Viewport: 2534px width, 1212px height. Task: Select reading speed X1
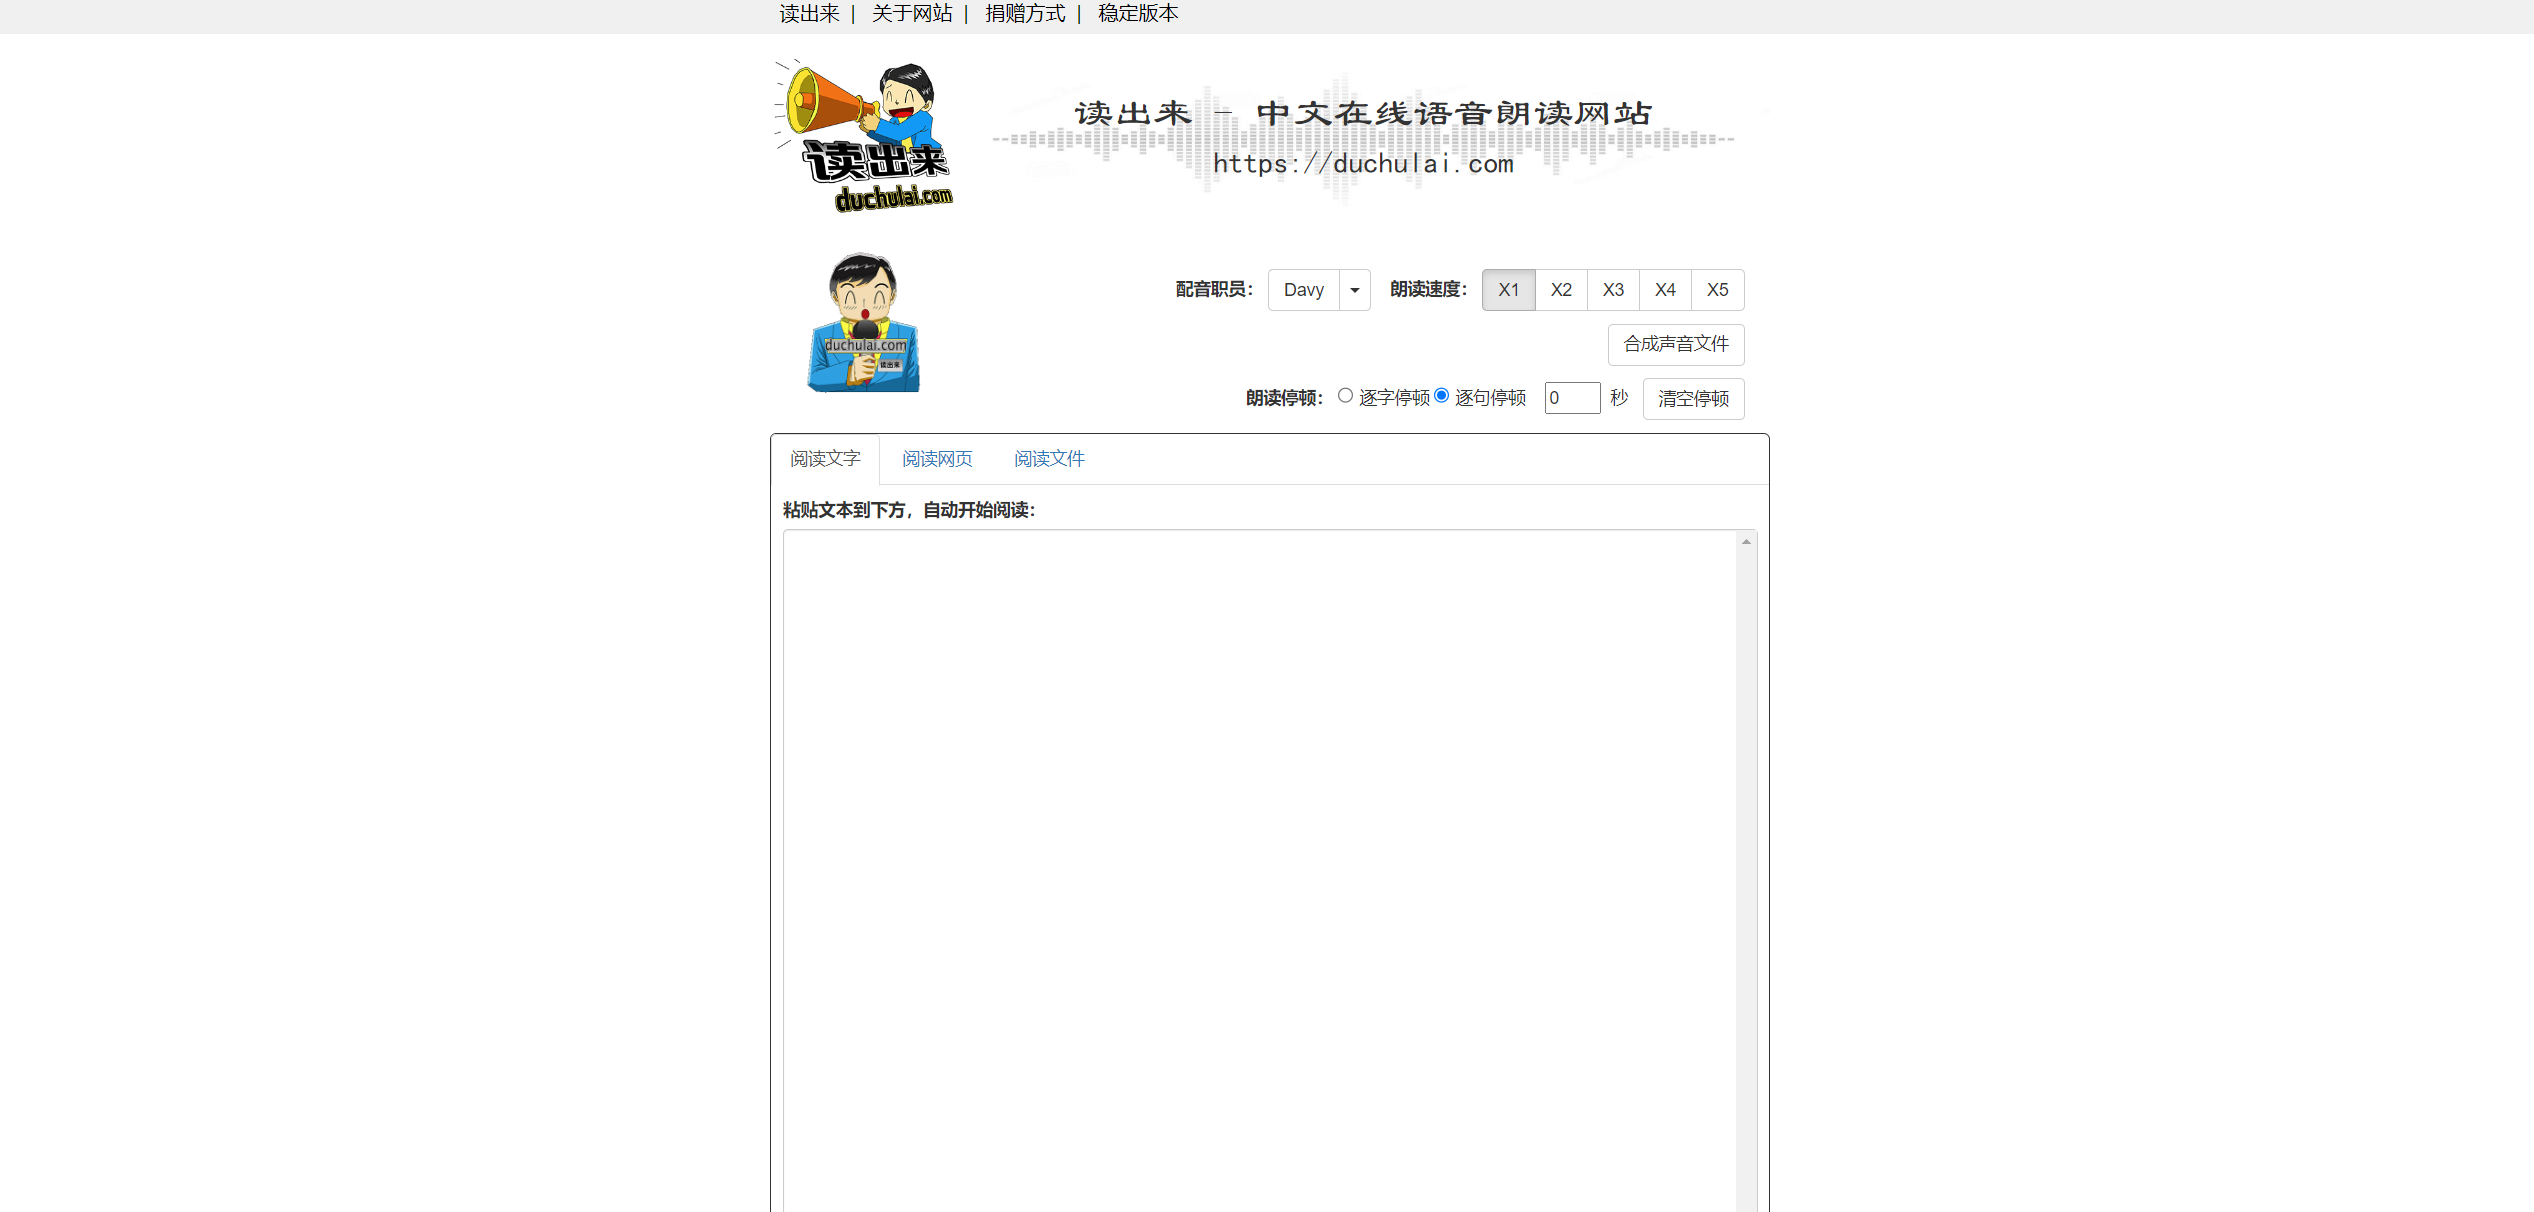click(x=1508, y=290)
